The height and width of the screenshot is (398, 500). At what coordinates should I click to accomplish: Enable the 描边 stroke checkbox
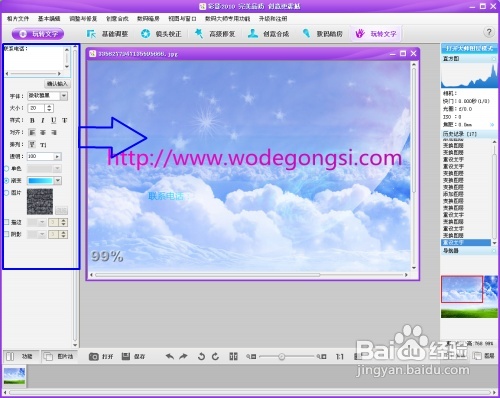7,222
